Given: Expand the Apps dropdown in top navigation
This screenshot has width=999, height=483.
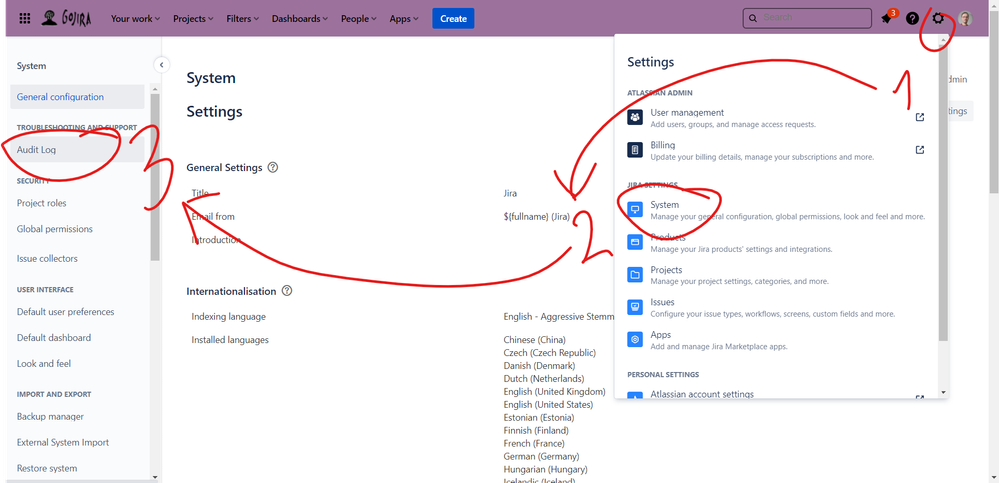Looking at the screenshot, I should point(404,18).
